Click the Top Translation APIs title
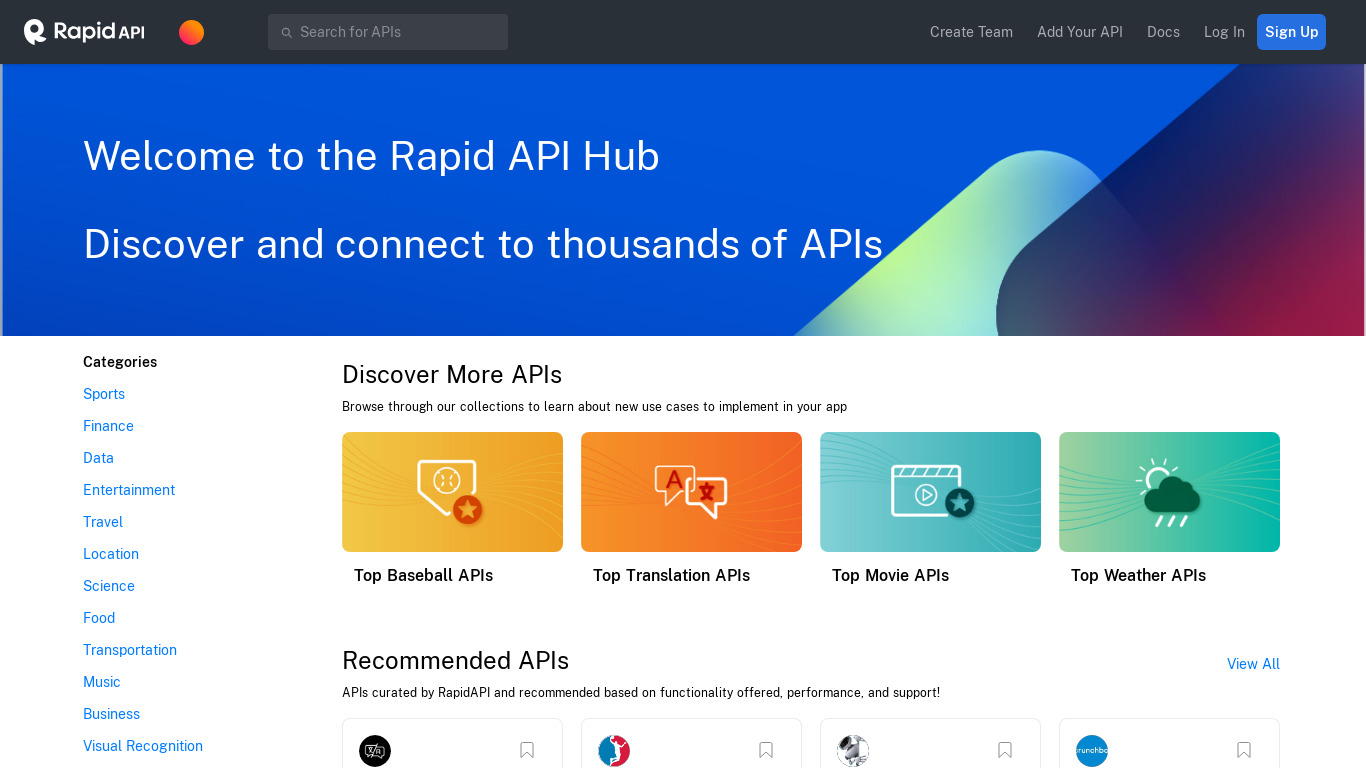 click(671, 575)
